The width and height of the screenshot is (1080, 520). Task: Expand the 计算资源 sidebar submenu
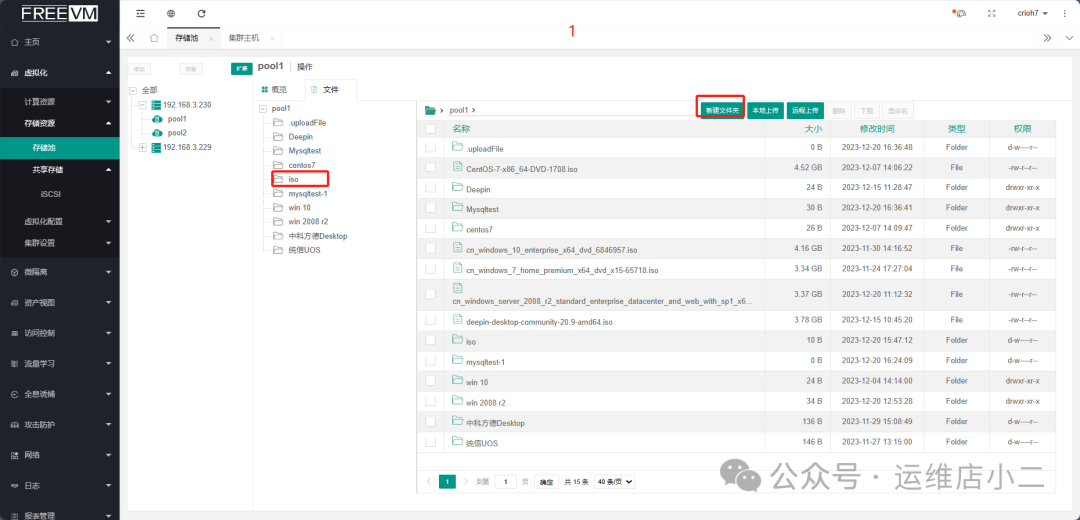pyautogui.click(x=60, y=101)
